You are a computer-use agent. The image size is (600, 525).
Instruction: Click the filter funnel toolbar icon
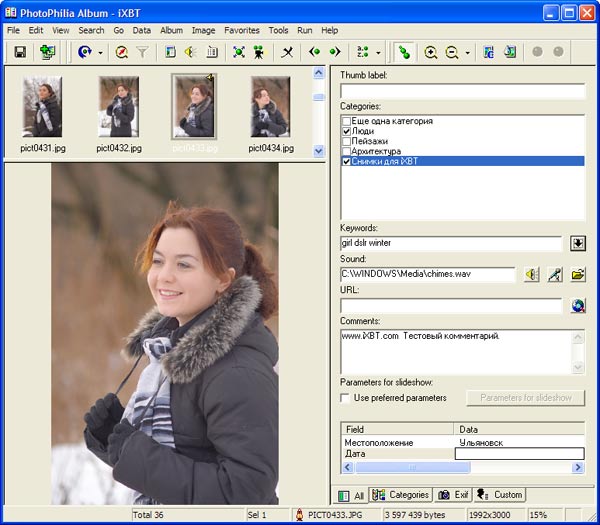pyautogui.click(x=143, y=52)
